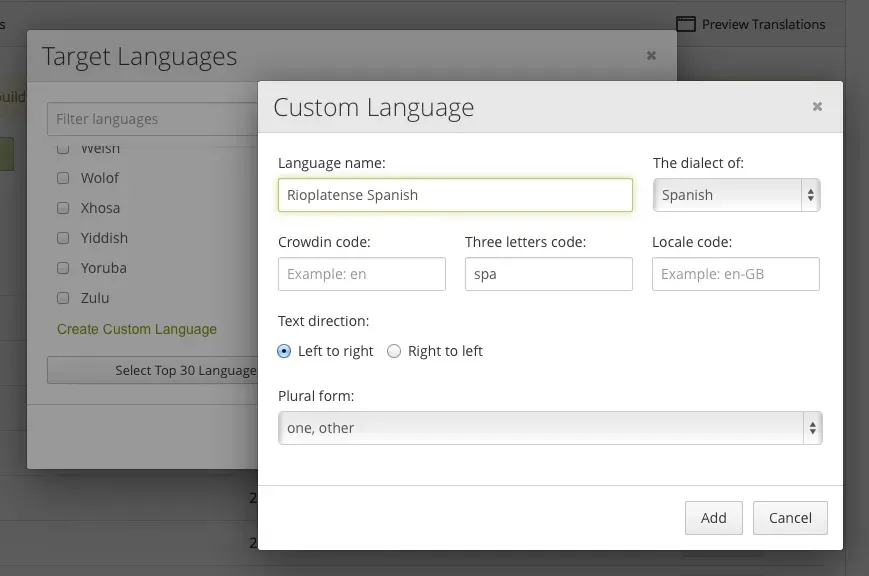Check the Welsh language checkbox
Viewport: 869px width, 576px height.
(x=62, y=147)
